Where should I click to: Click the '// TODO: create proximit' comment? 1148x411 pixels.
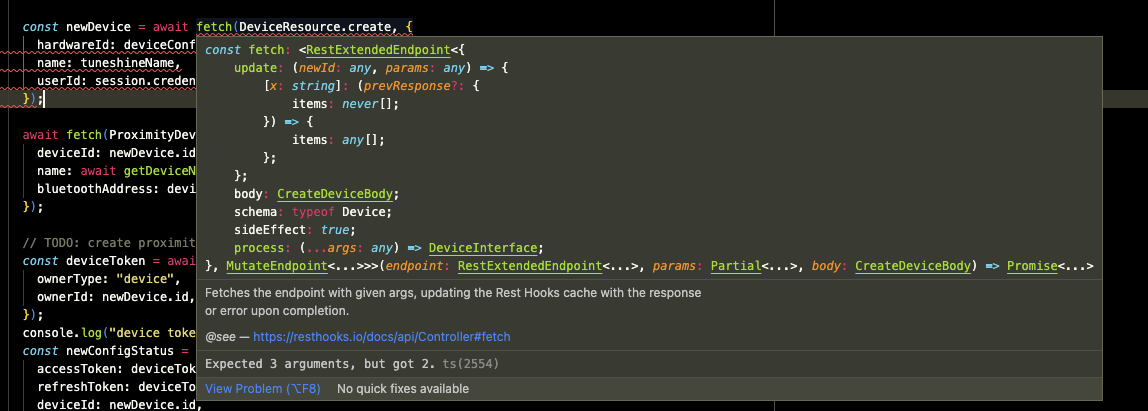(109, 243)
